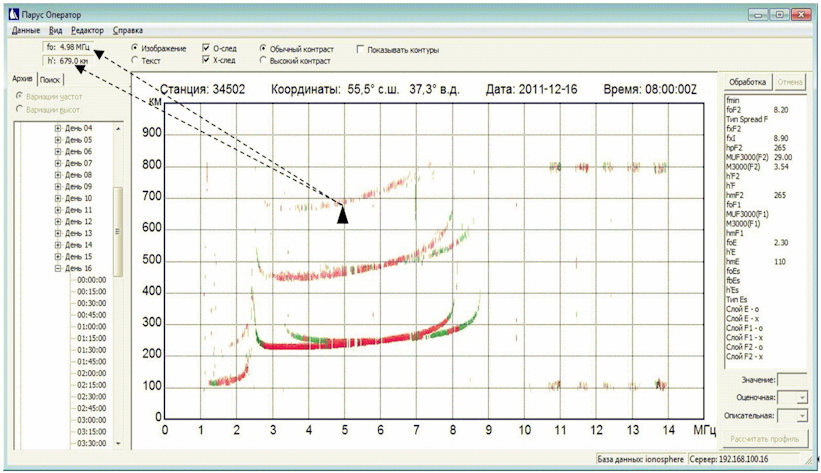This screenshot has width=821, height=473.
Task: Click the archive tree scrollbar thumb
Action: tap(118, 232)
